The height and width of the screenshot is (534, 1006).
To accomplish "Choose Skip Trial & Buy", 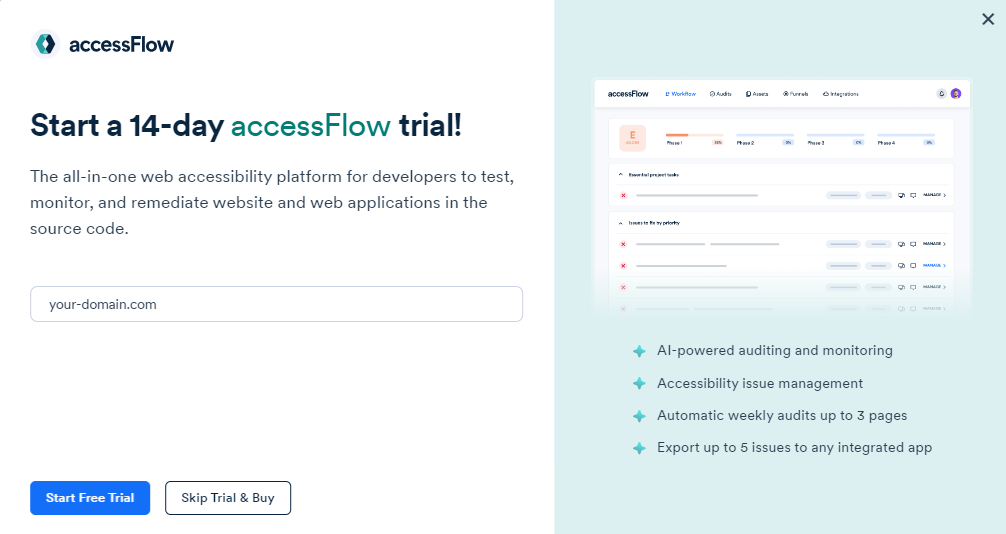I will pyautogui.click(x=228, y=498).
